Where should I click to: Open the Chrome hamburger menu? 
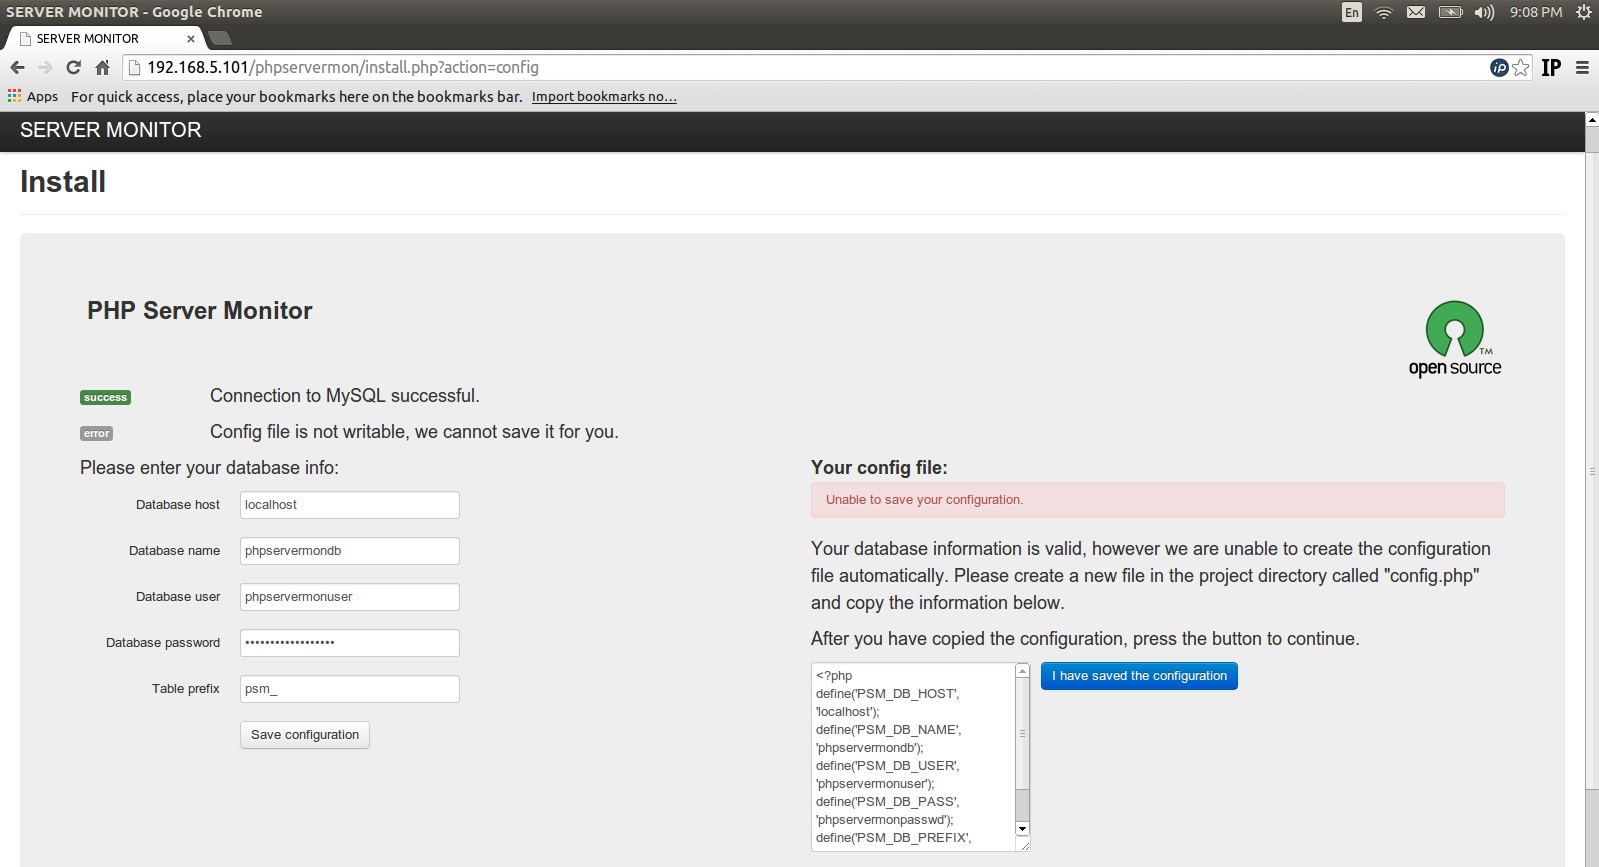1582,67
